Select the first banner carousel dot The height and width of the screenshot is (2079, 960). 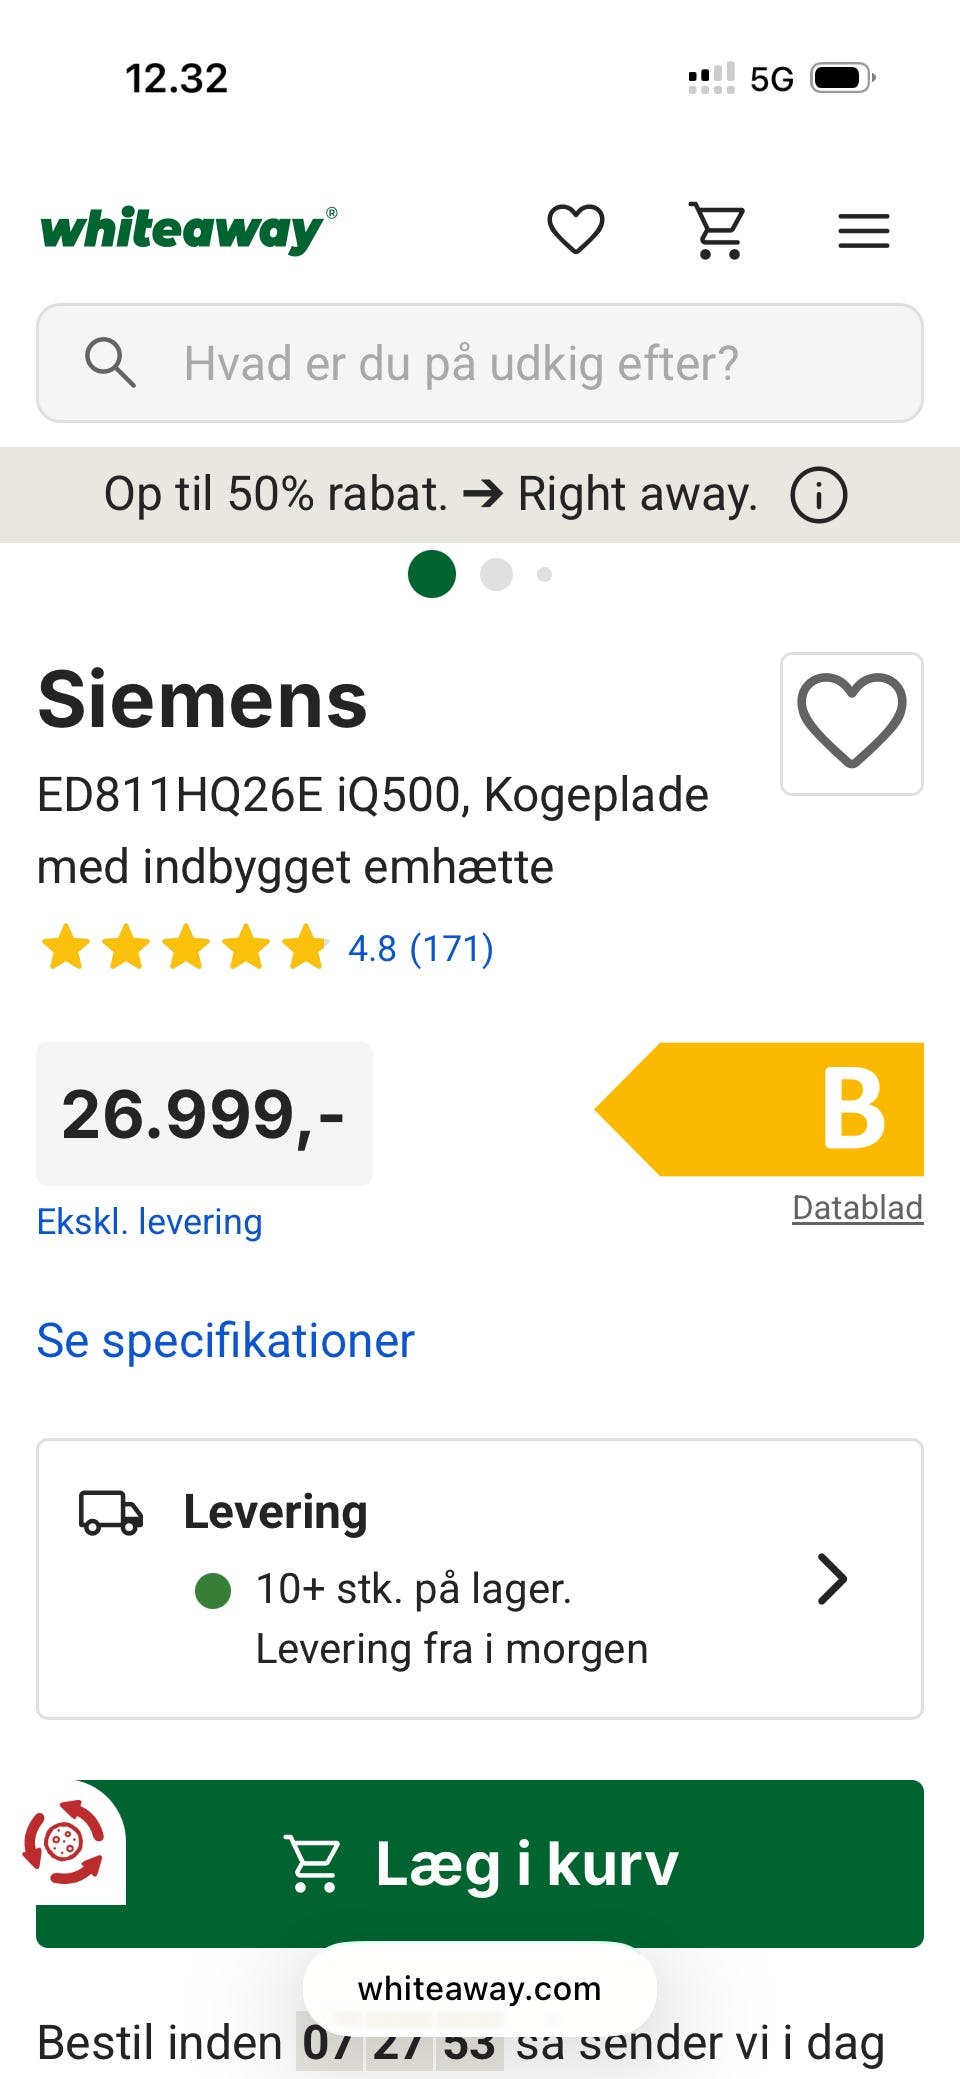432,574
